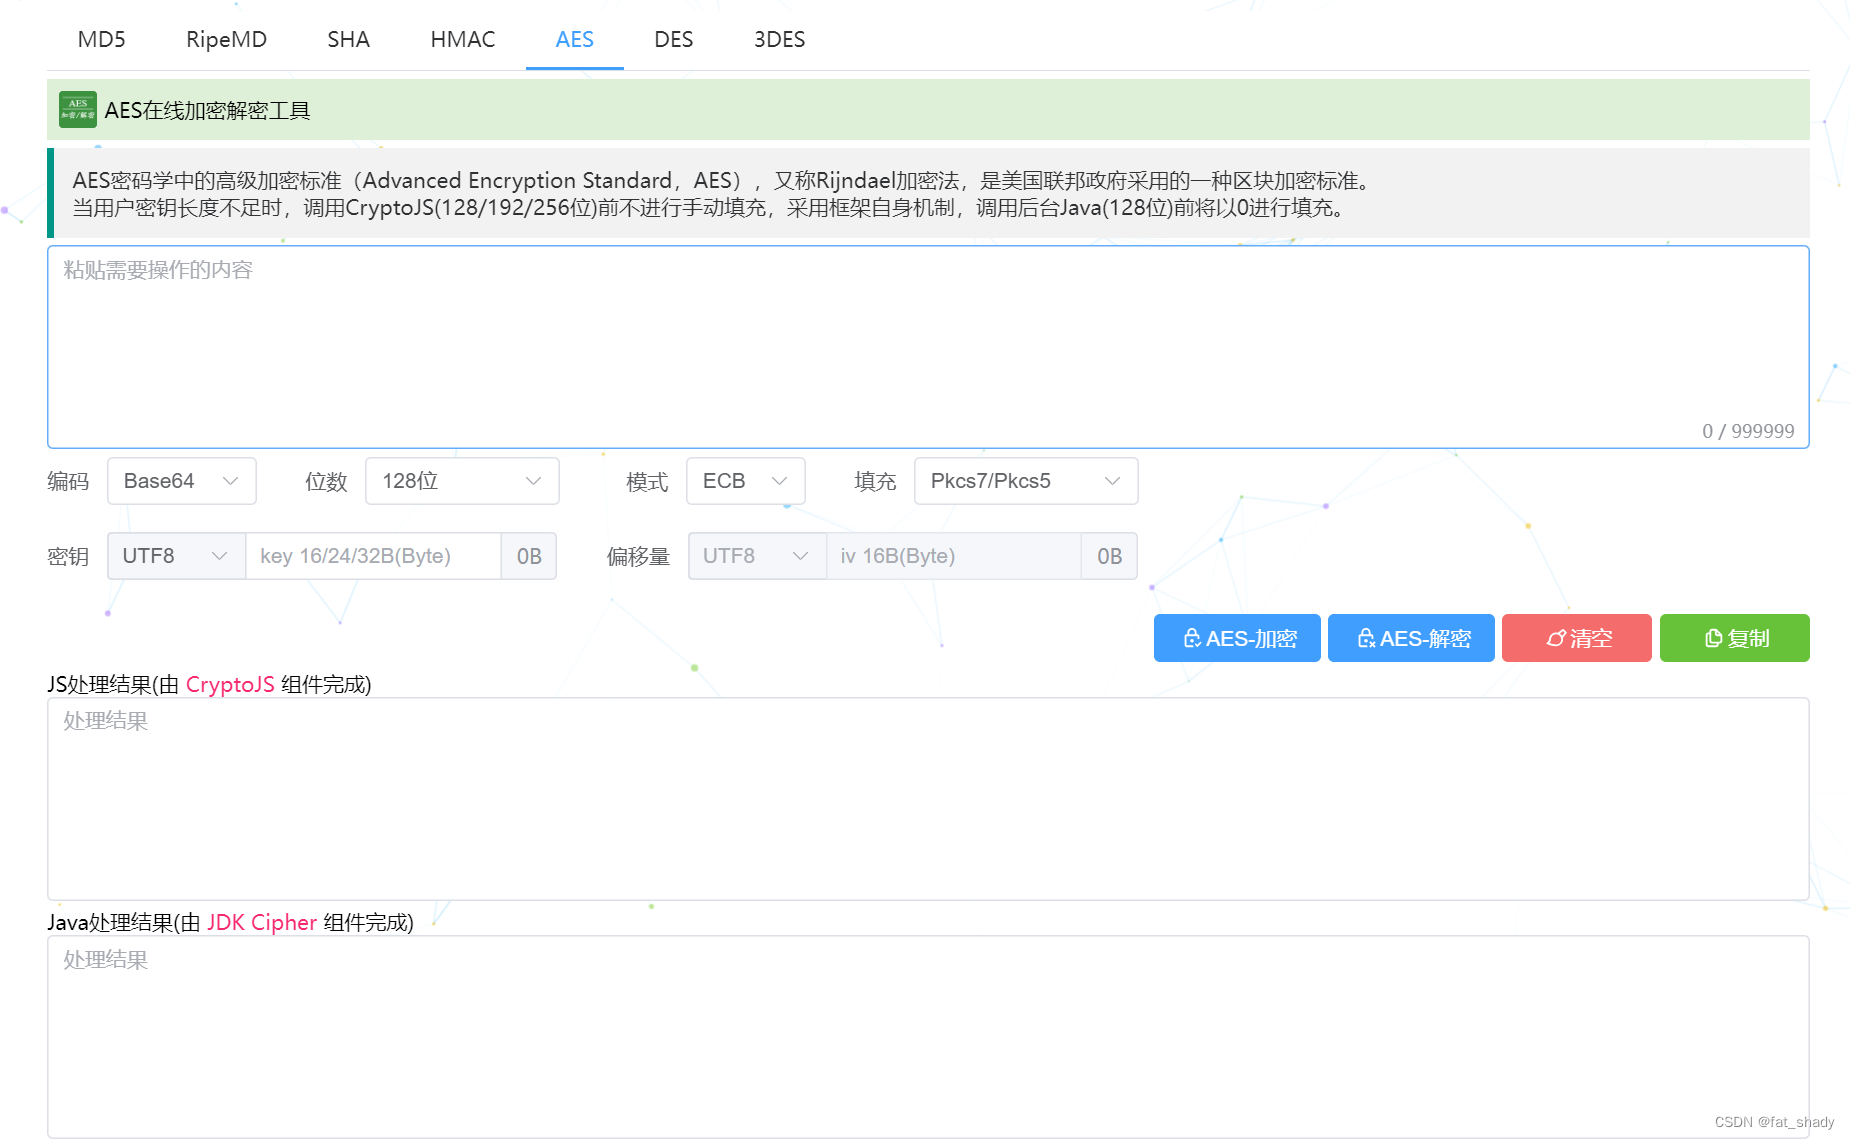Click the 填充 label

coord(875,481)
